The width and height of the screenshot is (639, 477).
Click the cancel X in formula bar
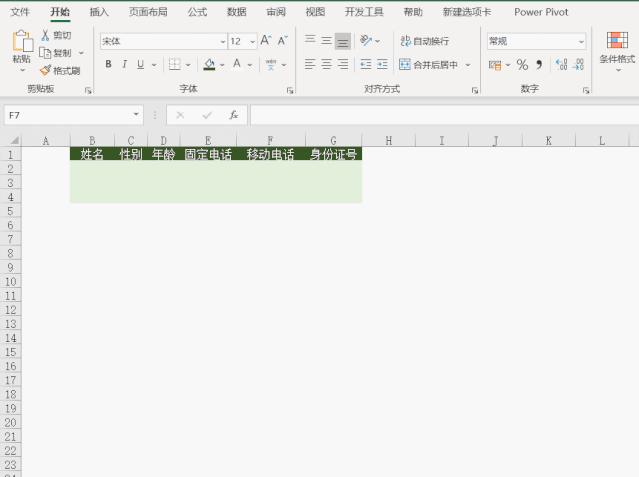[x=180, y=115]
